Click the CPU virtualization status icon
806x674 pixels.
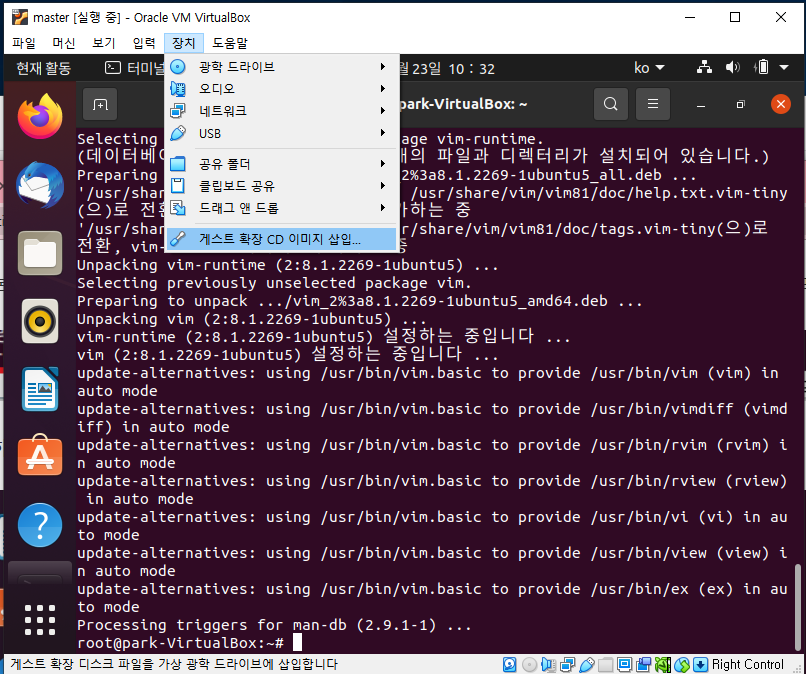pos(663,665)
